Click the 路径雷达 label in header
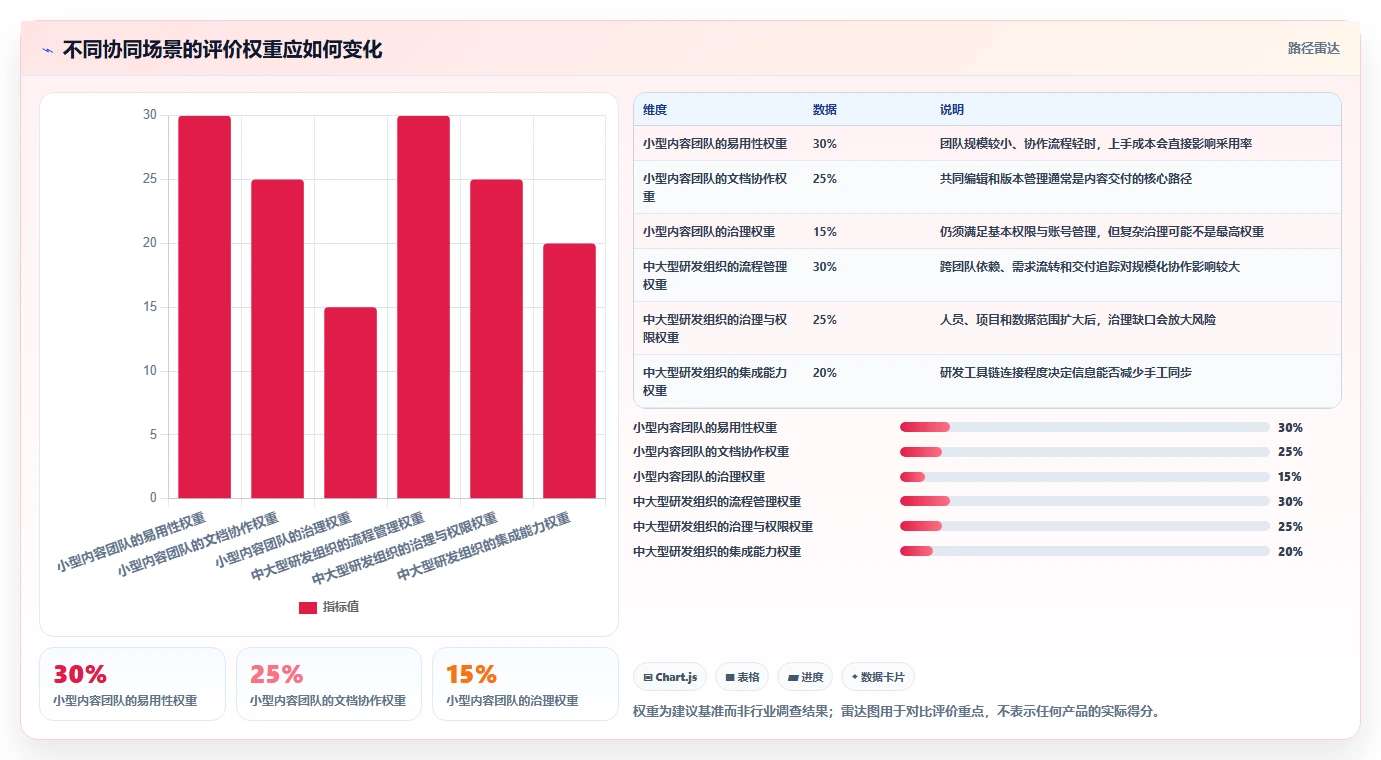Image resolution: width=1381 pixels, height=760 pixels. (x=1313, y=48)
